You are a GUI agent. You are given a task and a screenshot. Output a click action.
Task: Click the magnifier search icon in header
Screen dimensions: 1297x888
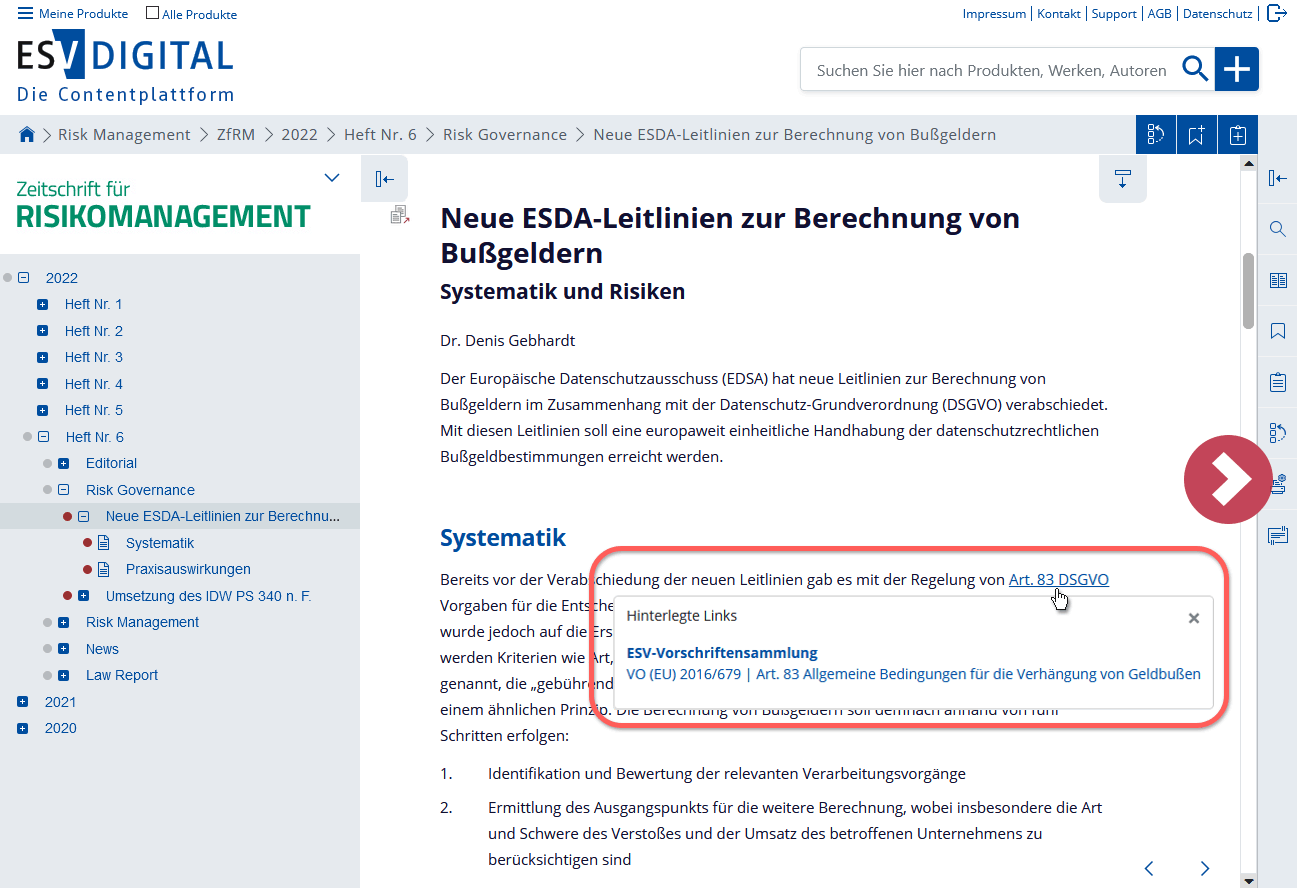1195,69
